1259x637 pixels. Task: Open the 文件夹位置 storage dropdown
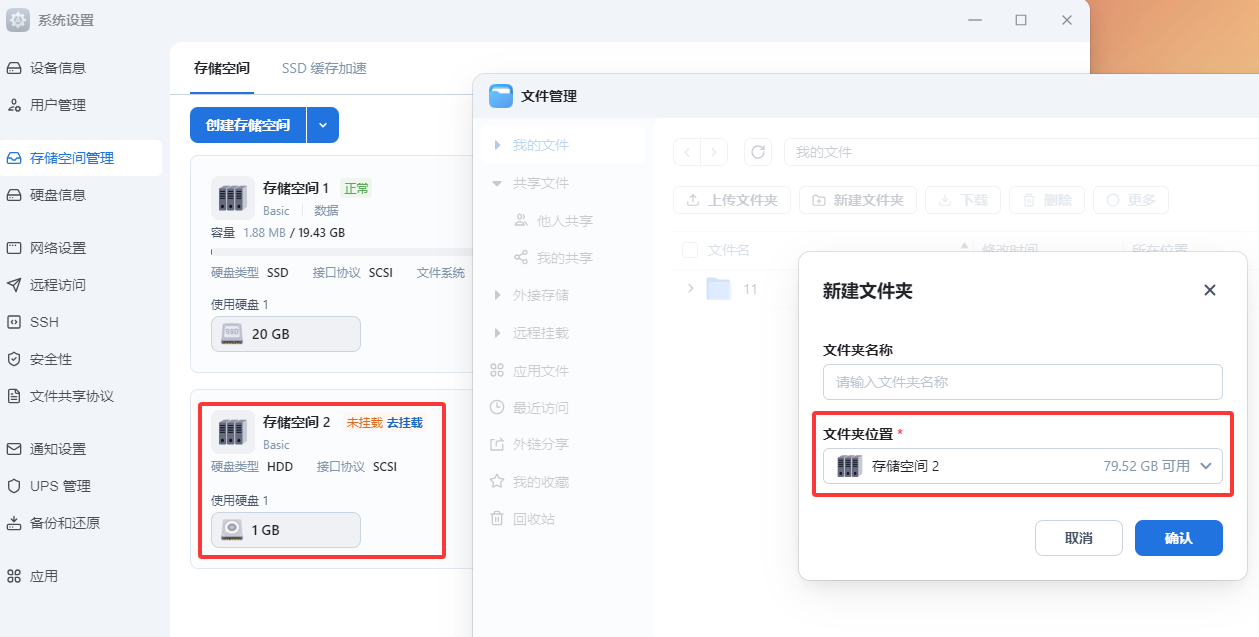coord(1022,466)
